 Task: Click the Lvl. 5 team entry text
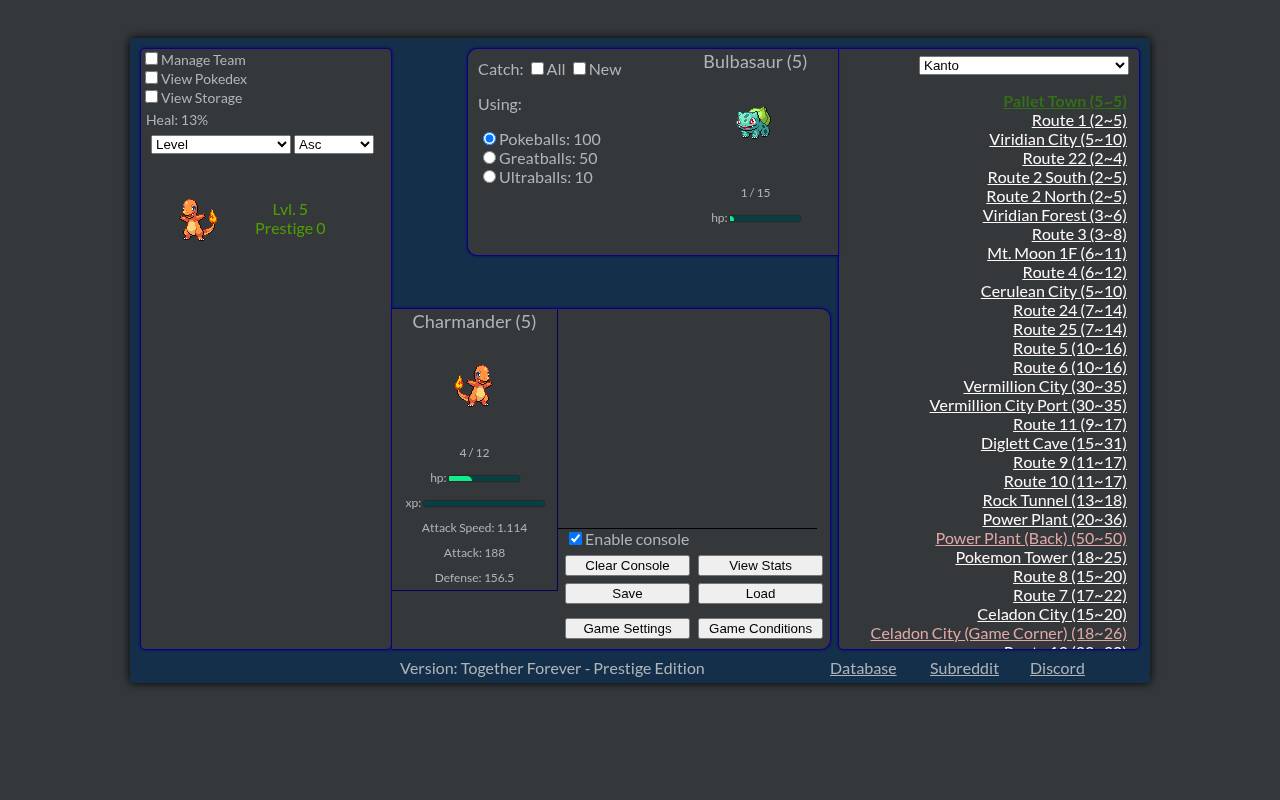tap(290, 209)
